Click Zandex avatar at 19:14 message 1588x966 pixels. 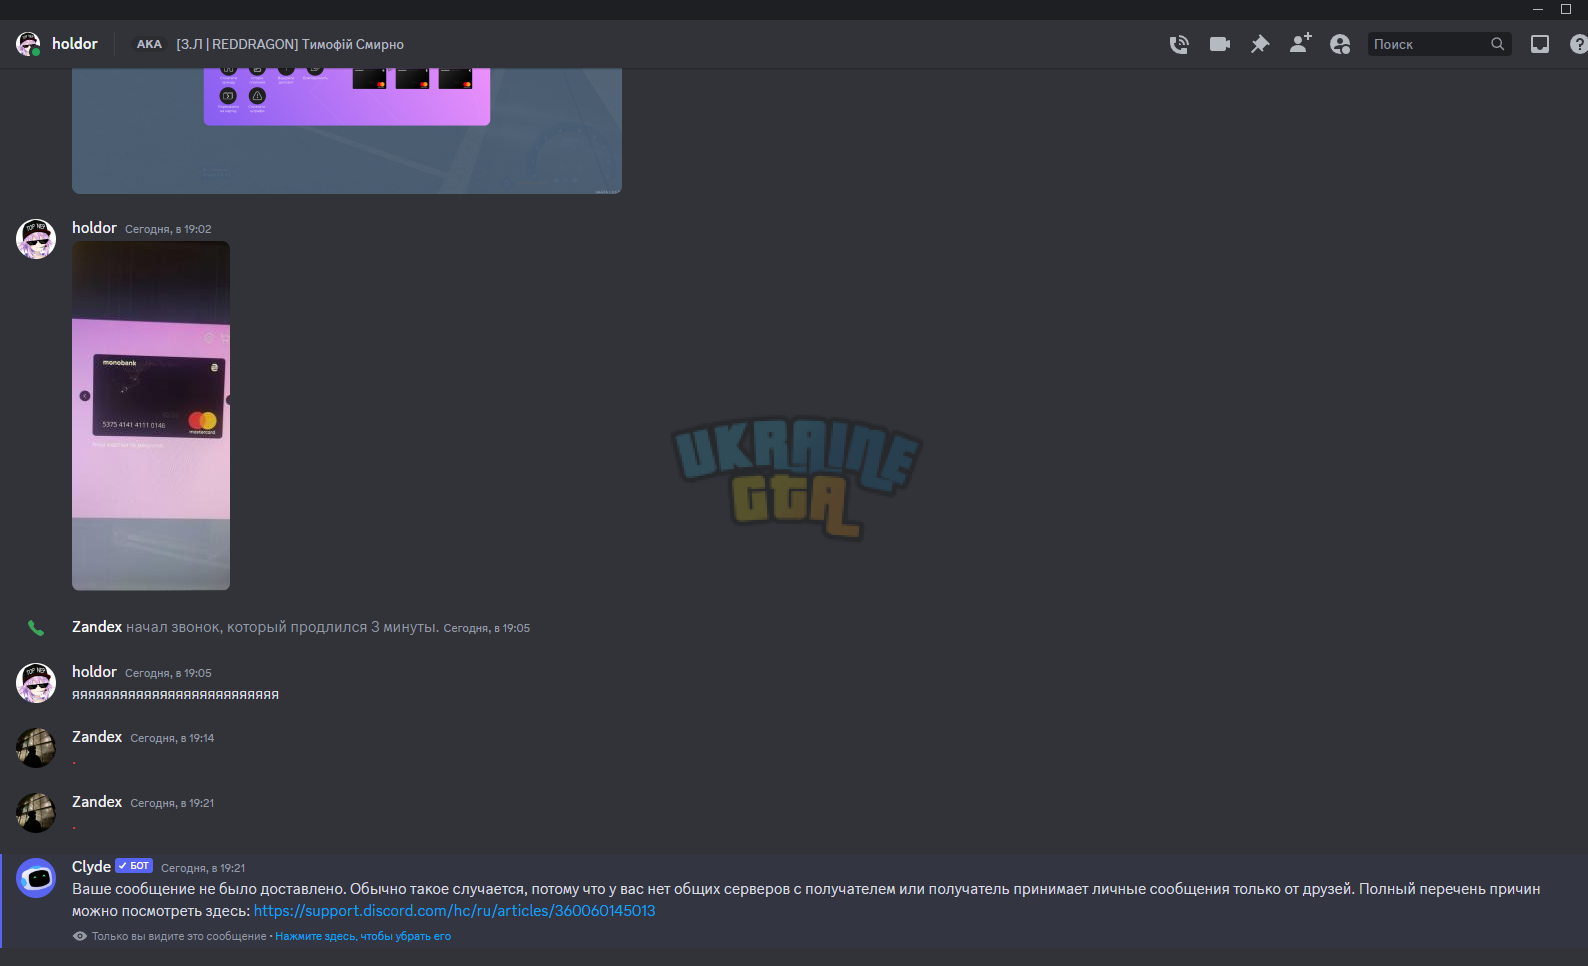tap(36, 748)
